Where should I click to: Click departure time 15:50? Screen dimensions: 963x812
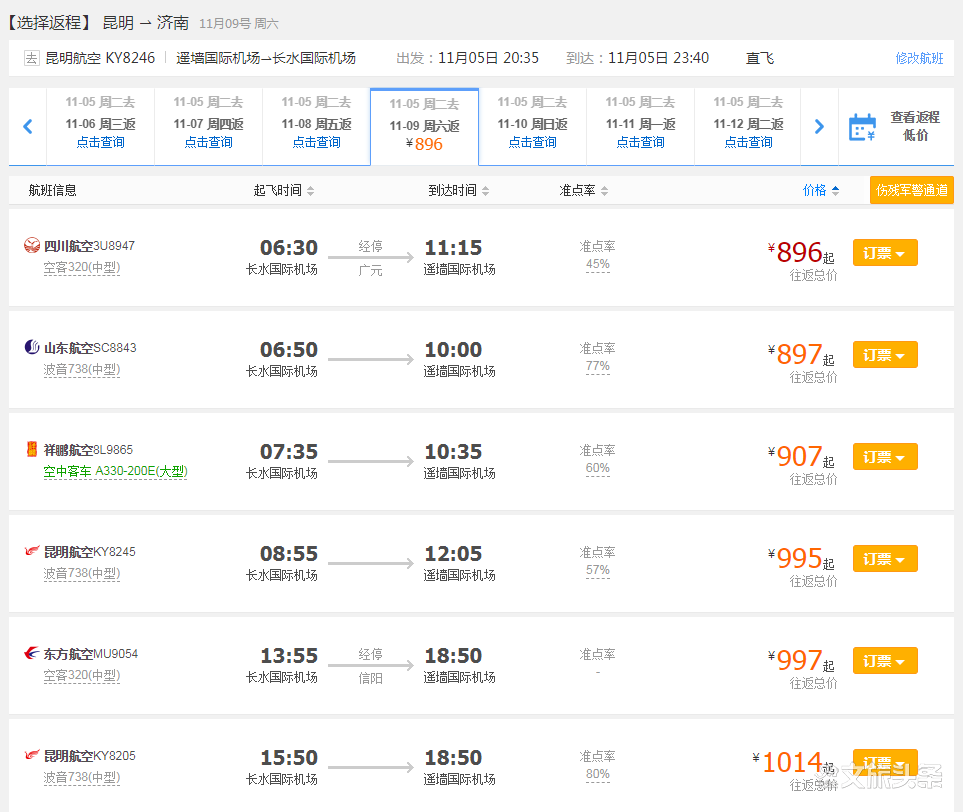[289, 758]
